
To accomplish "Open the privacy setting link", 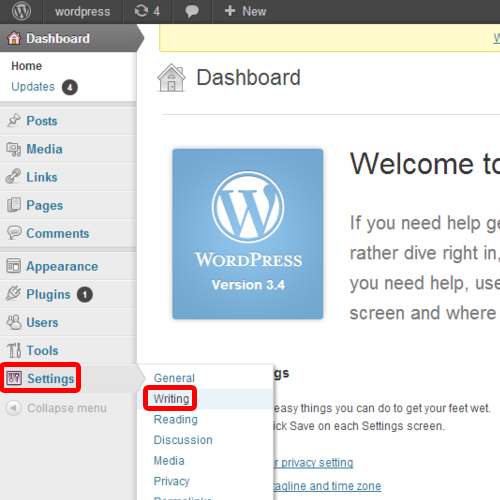I will (313, 463).
